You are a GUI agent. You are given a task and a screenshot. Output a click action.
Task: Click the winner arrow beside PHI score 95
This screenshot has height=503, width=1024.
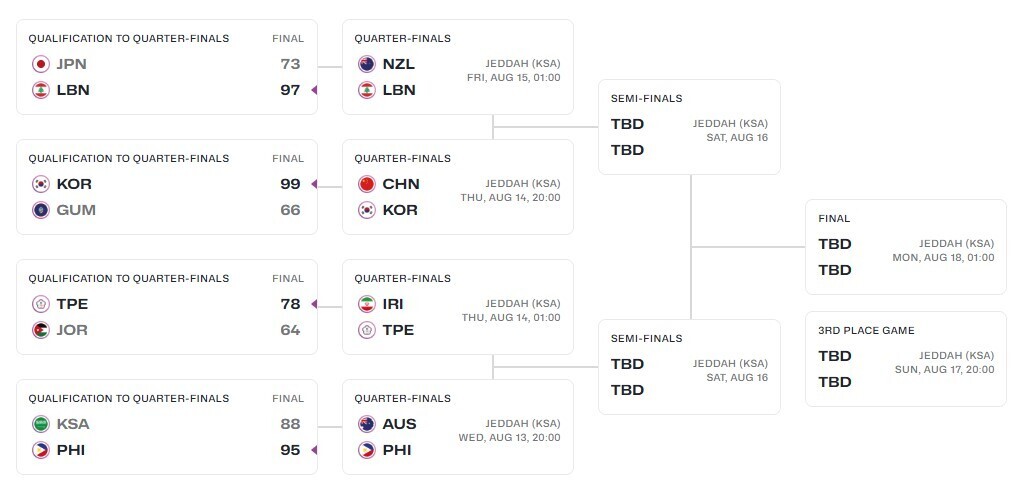click(314, 450)
